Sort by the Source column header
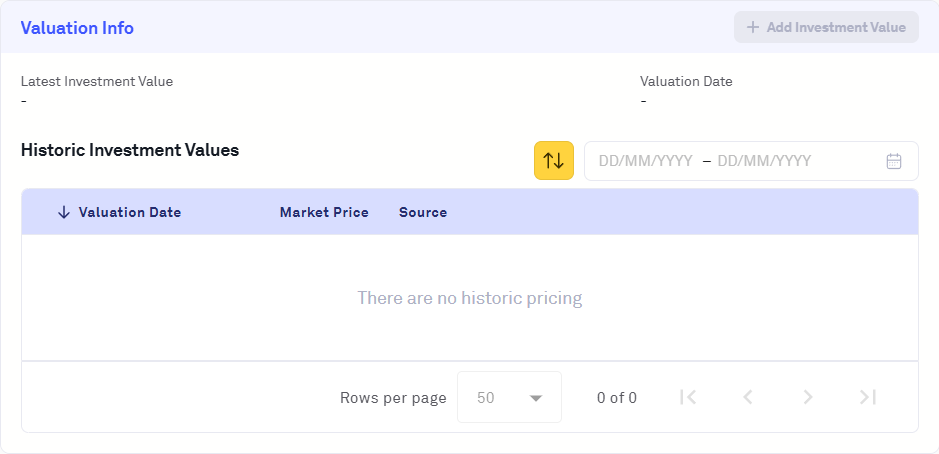Viewport: 939px width, 454px height. [x=423, y=212]
